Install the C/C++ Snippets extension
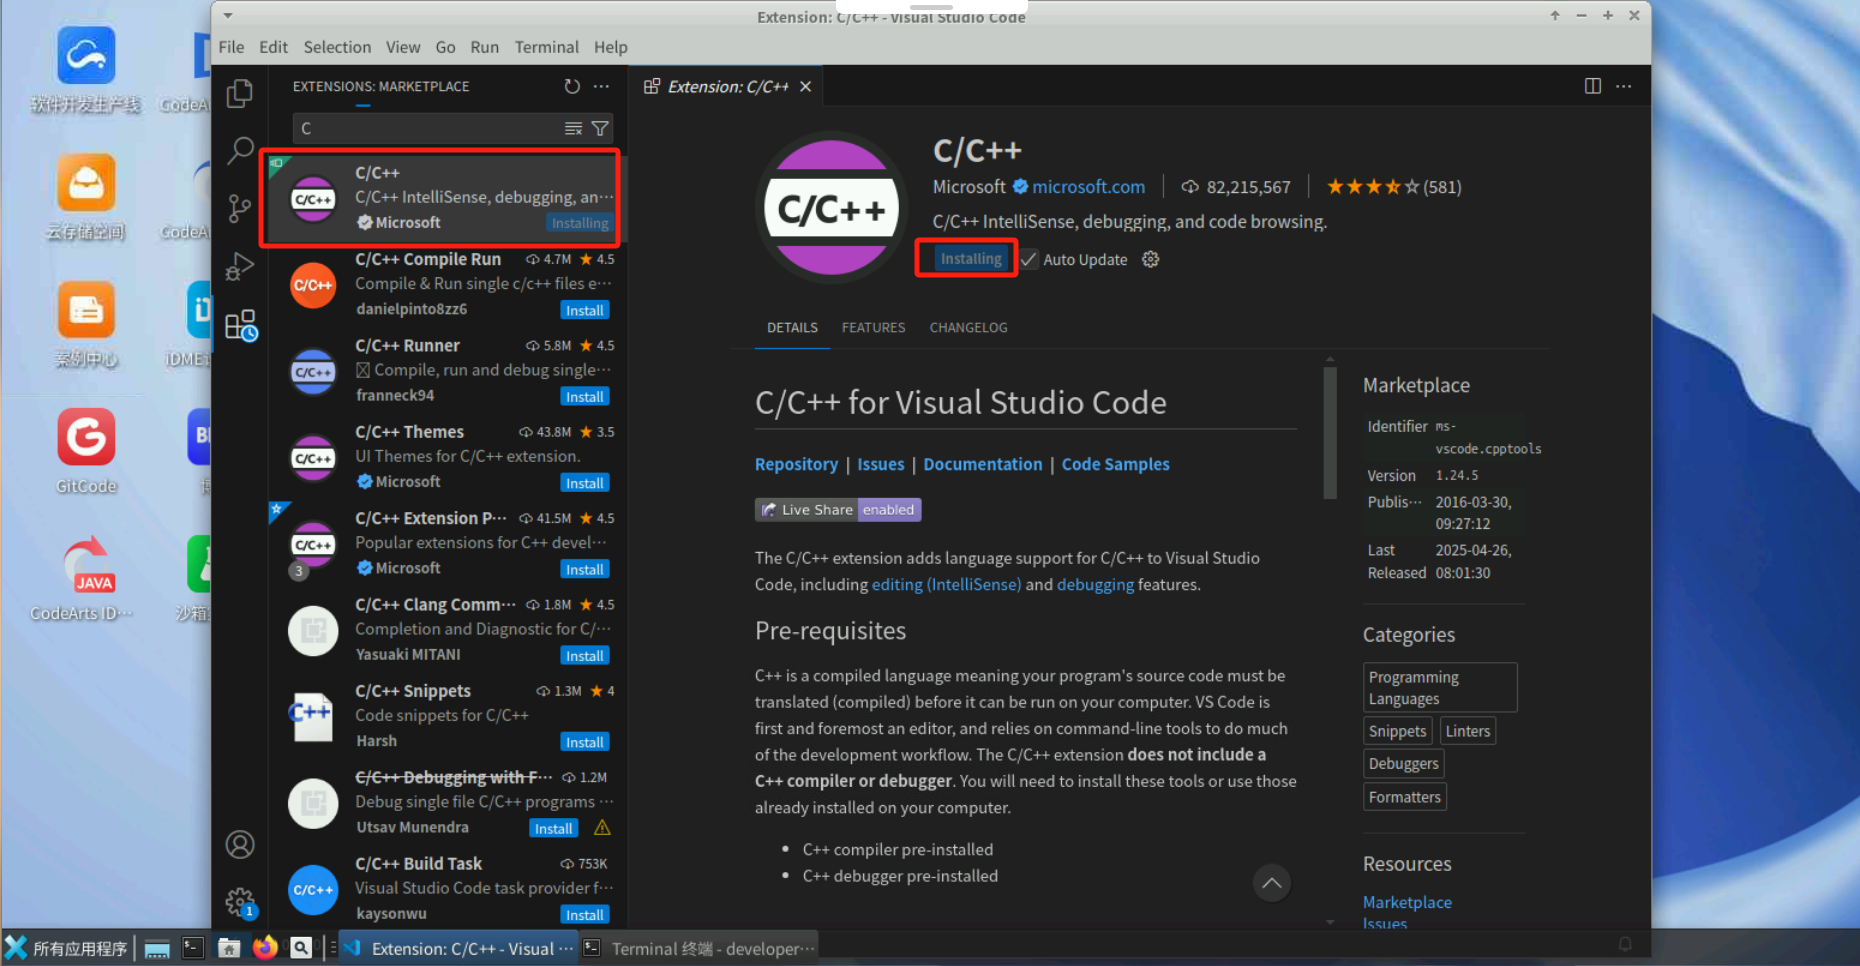Image resolution: width=1860 pixels, height=966 pixels. (584, 742)
